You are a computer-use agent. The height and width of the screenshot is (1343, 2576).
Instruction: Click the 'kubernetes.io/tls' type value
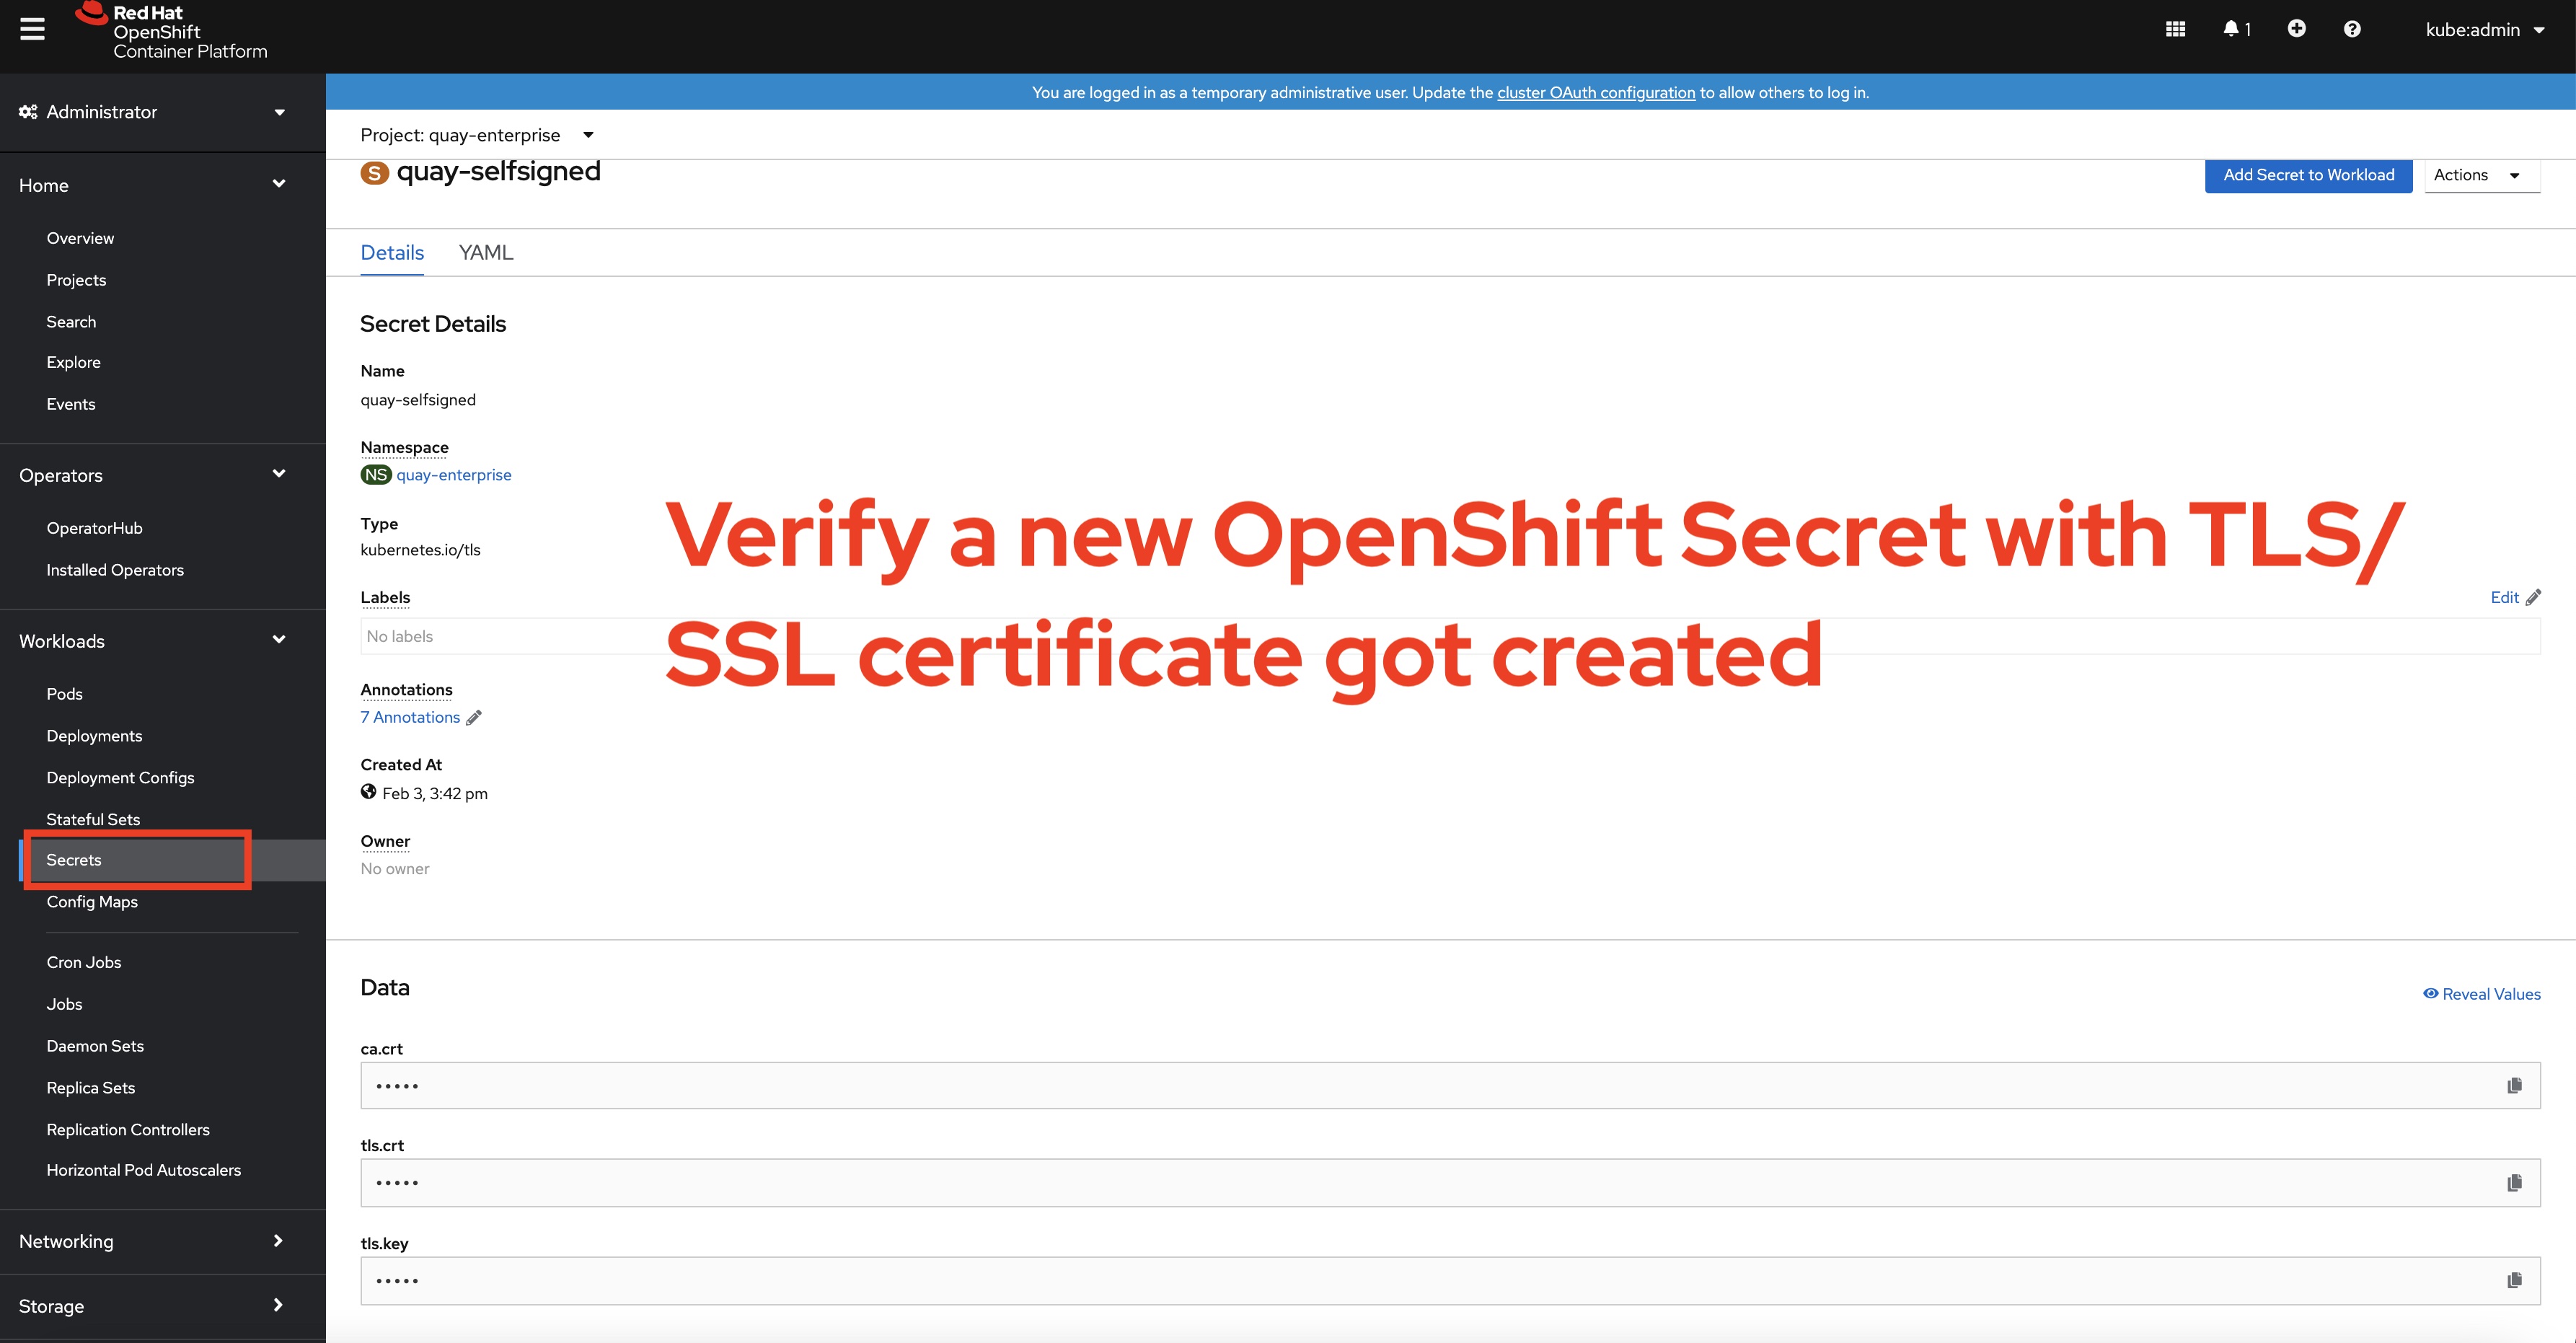coord(420,550)
